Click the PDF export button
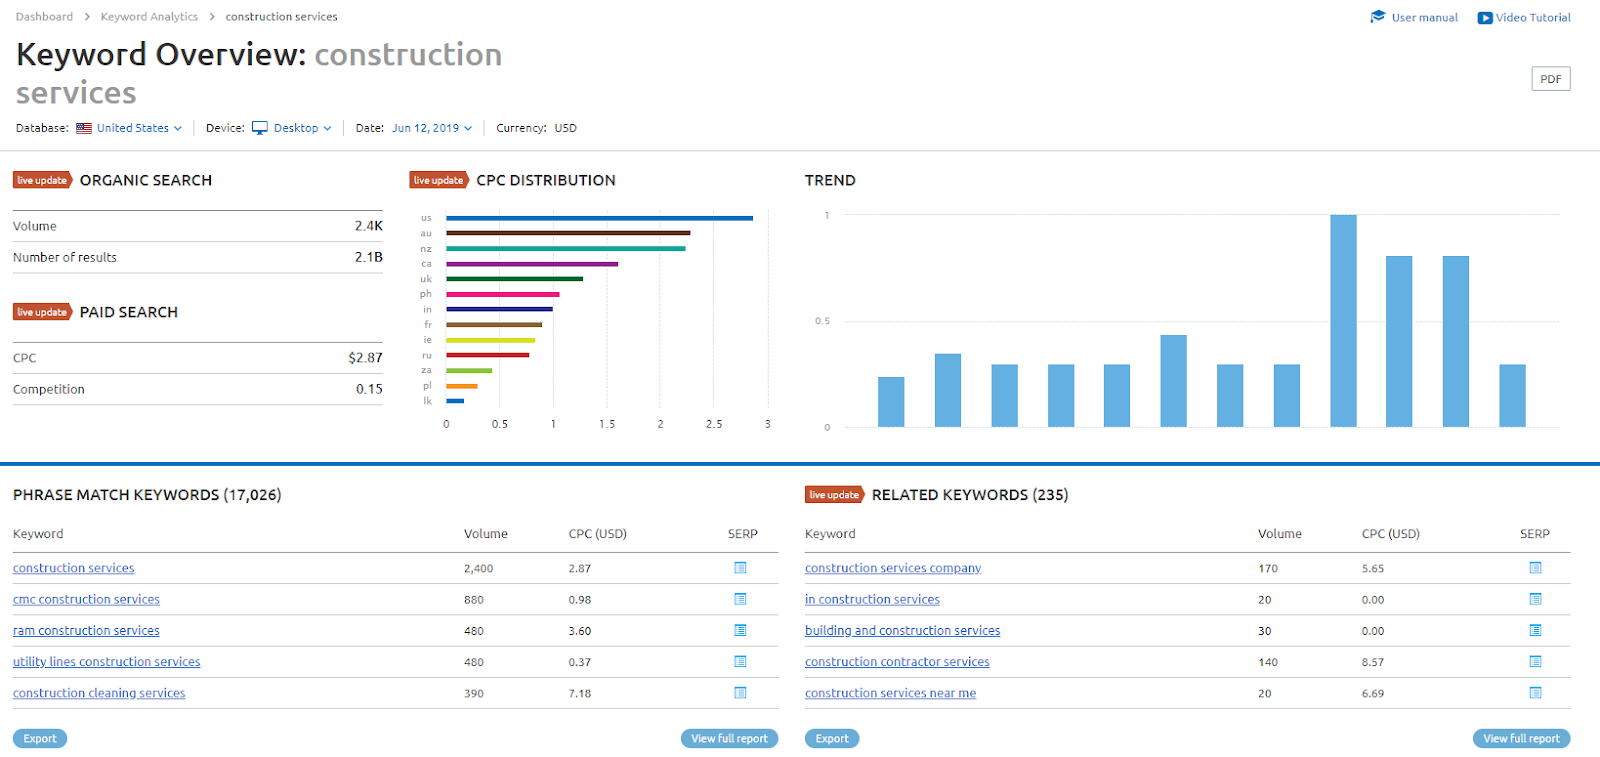This screenshot has height=757, width=1600. tap(1551, 79)
